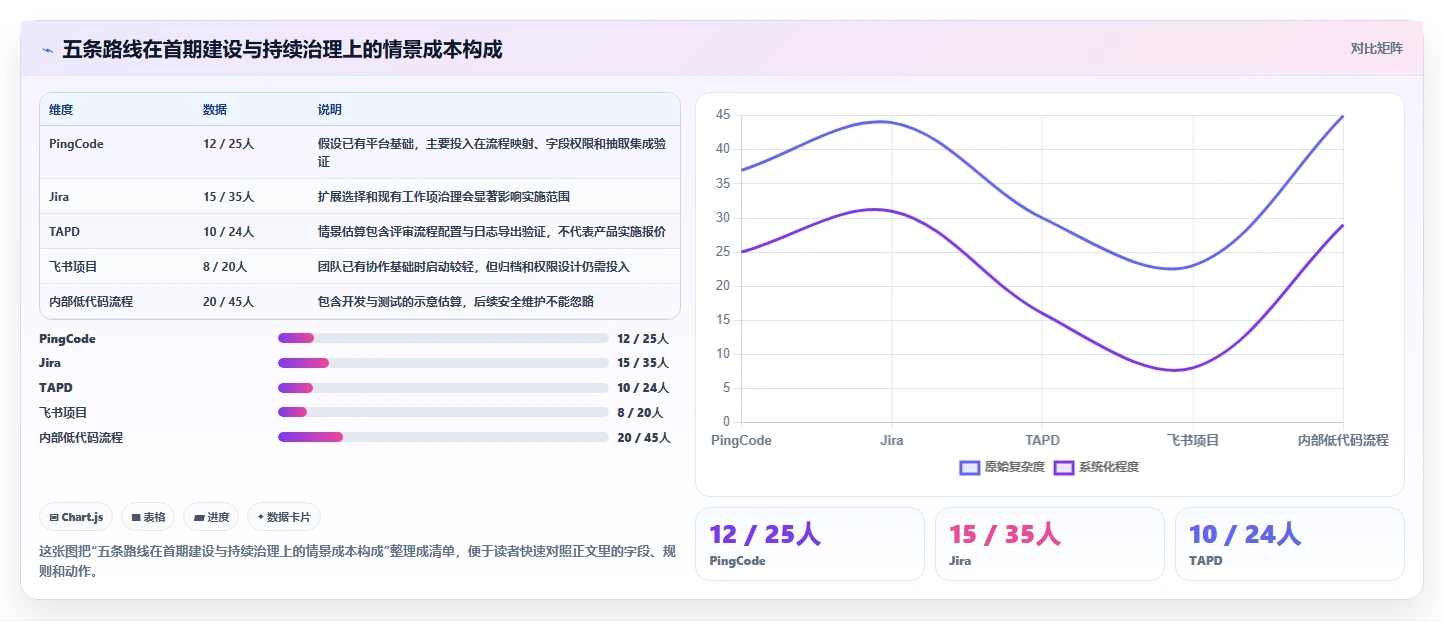This screenshot has height=621, width=1444.
Task: Toggle the 原始复杂度 legend entry
Action: coord(1002,467)
